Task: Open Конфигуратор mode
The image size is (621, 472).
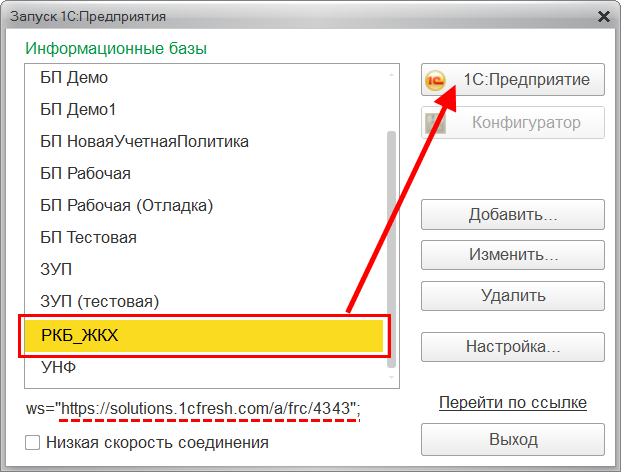Action: click(x=513, y=122)
